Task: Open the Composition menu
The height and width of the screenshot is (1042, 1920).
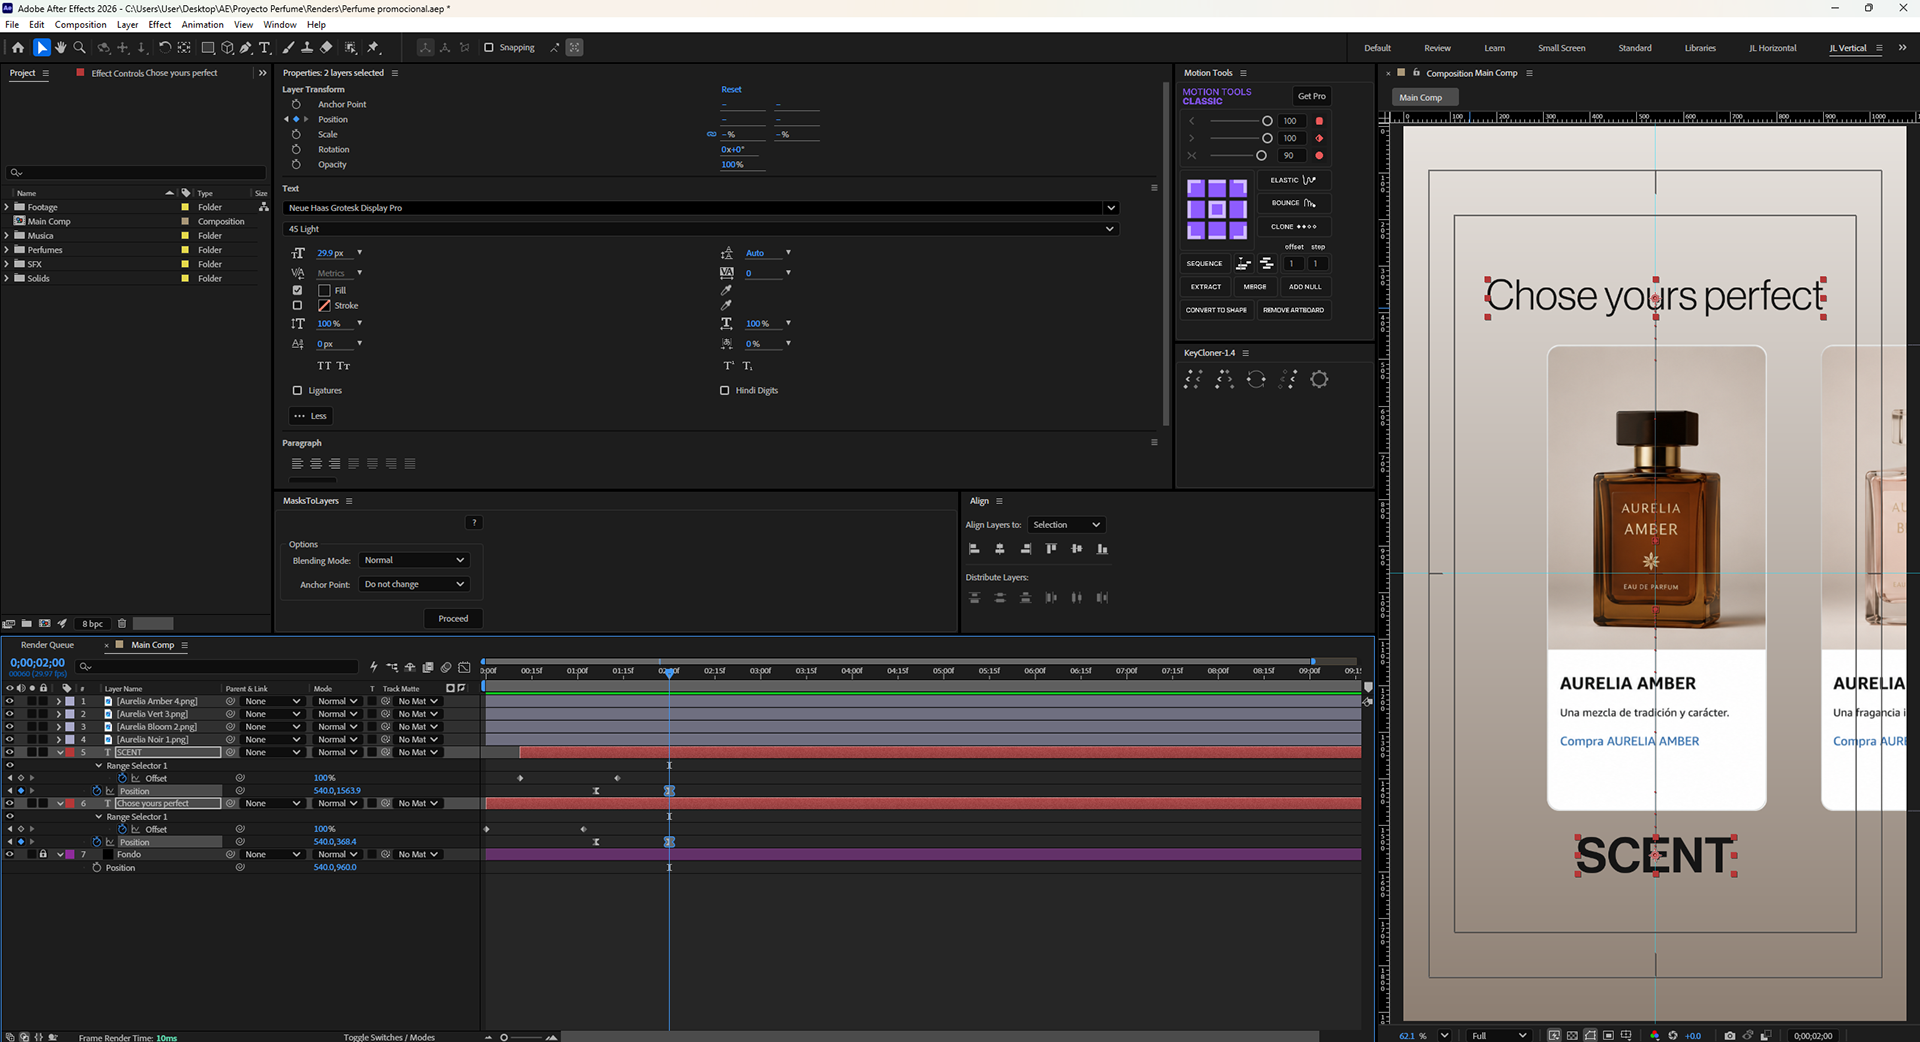Action: tap(80, 25)
